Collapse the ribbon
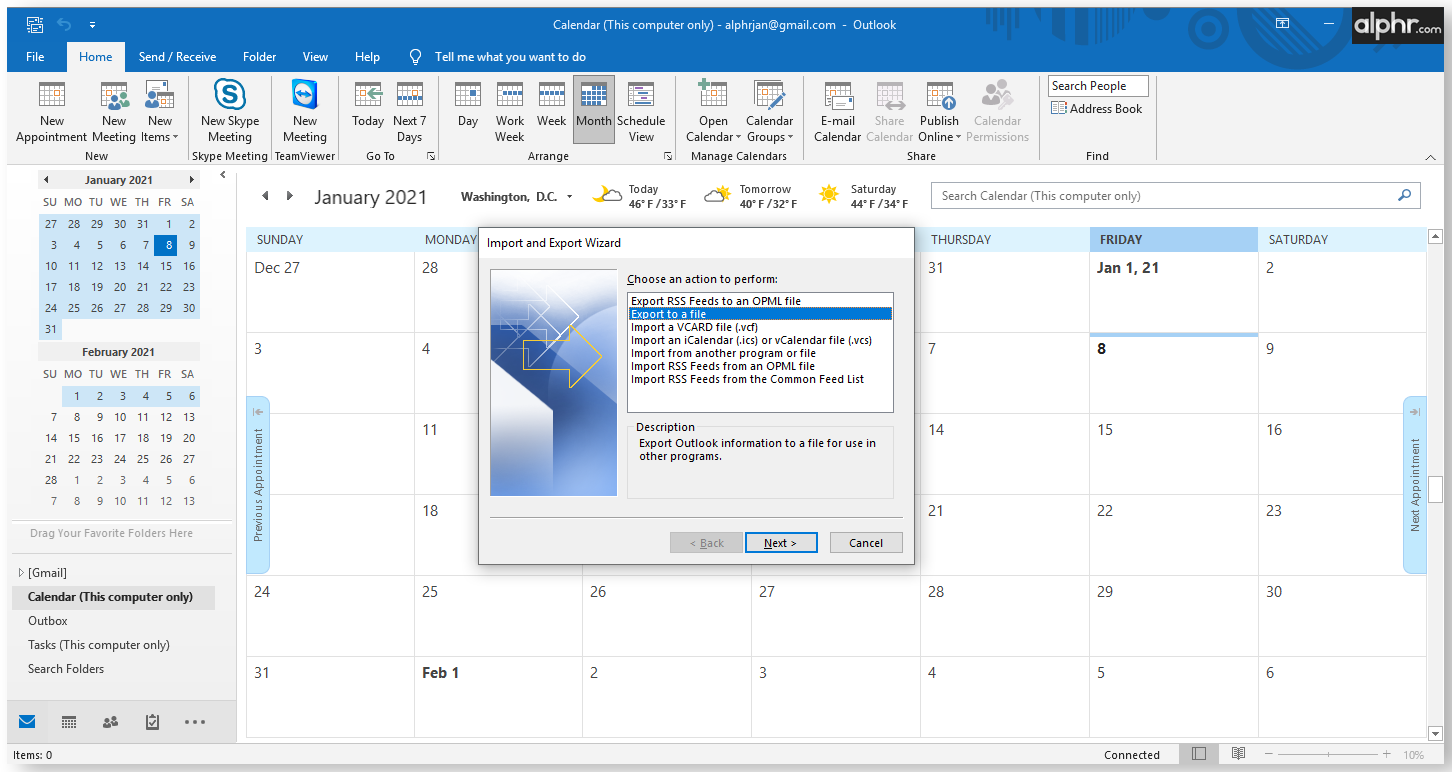Image resolution: width=1452 pixels, height=772 pixels. pyautogui.click(x=1431, y=157)
